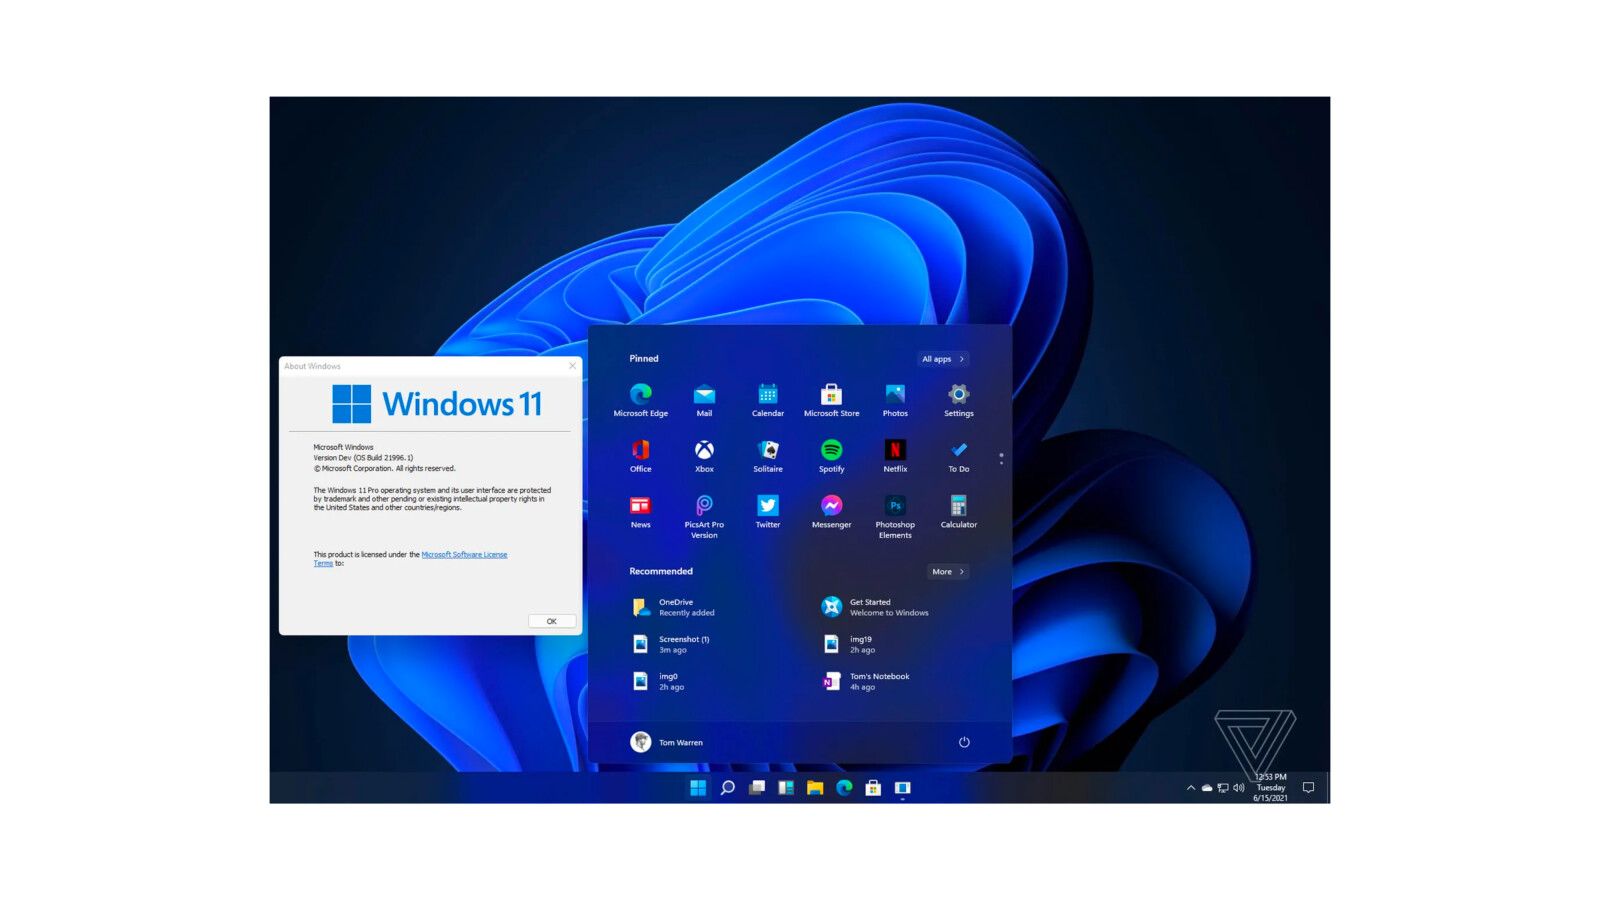Open the Calculator app
Viewport: 1600px width, 900px height.
coord(958,512)
